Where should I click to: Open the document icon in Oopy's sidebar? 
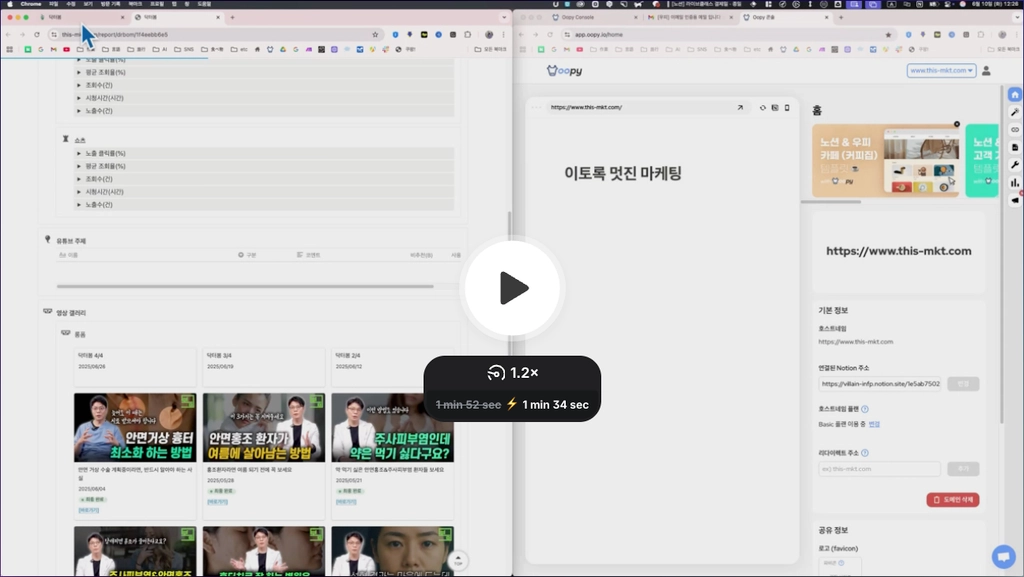[1015, 148]
